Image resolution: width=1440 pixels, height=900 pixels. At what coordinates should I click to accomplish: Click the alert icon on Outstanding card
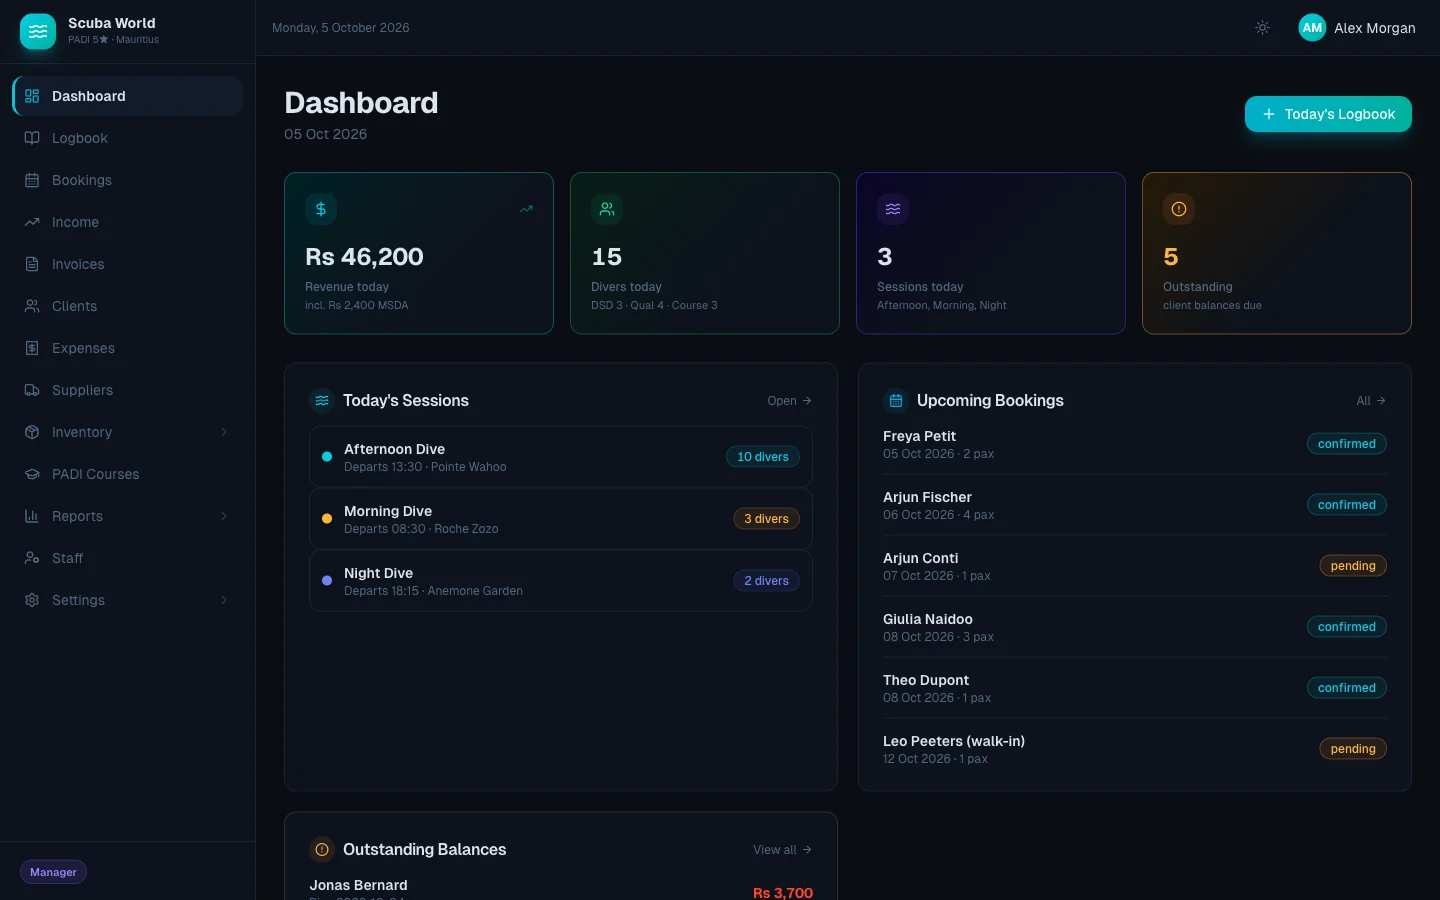tap(1179, 209)
